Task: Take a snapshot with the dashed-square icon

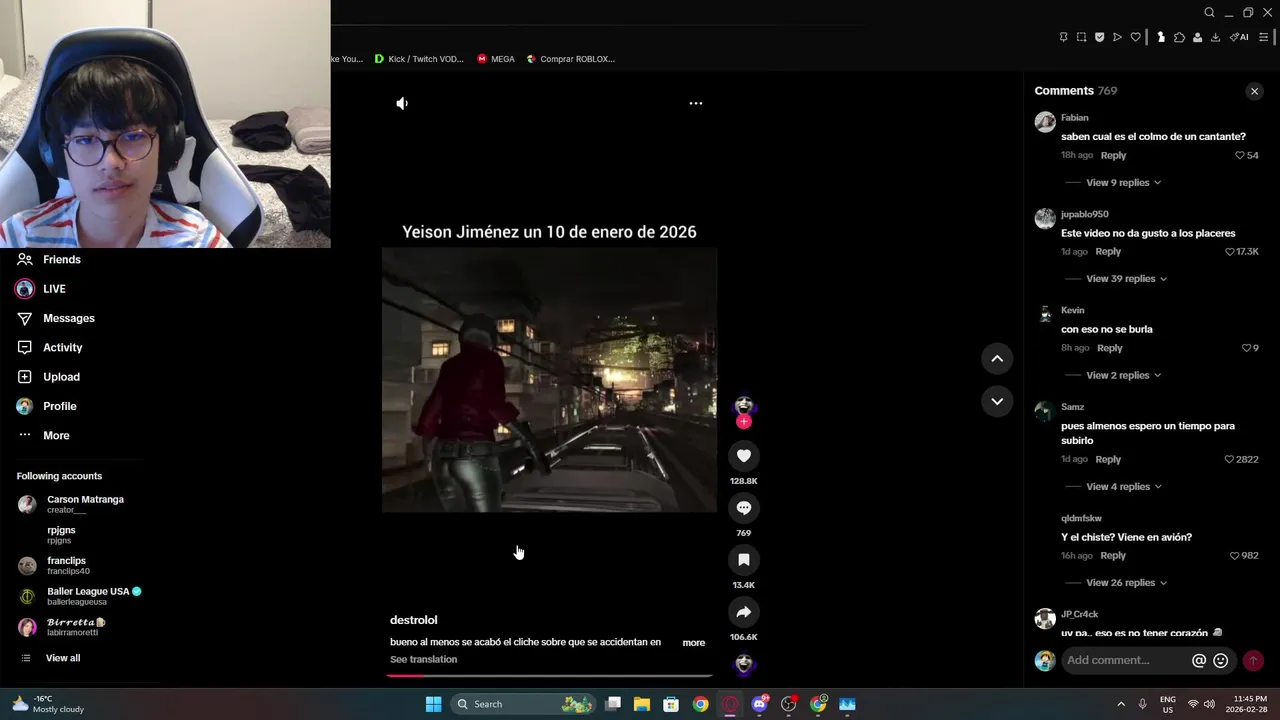Action: point(1081,37)
